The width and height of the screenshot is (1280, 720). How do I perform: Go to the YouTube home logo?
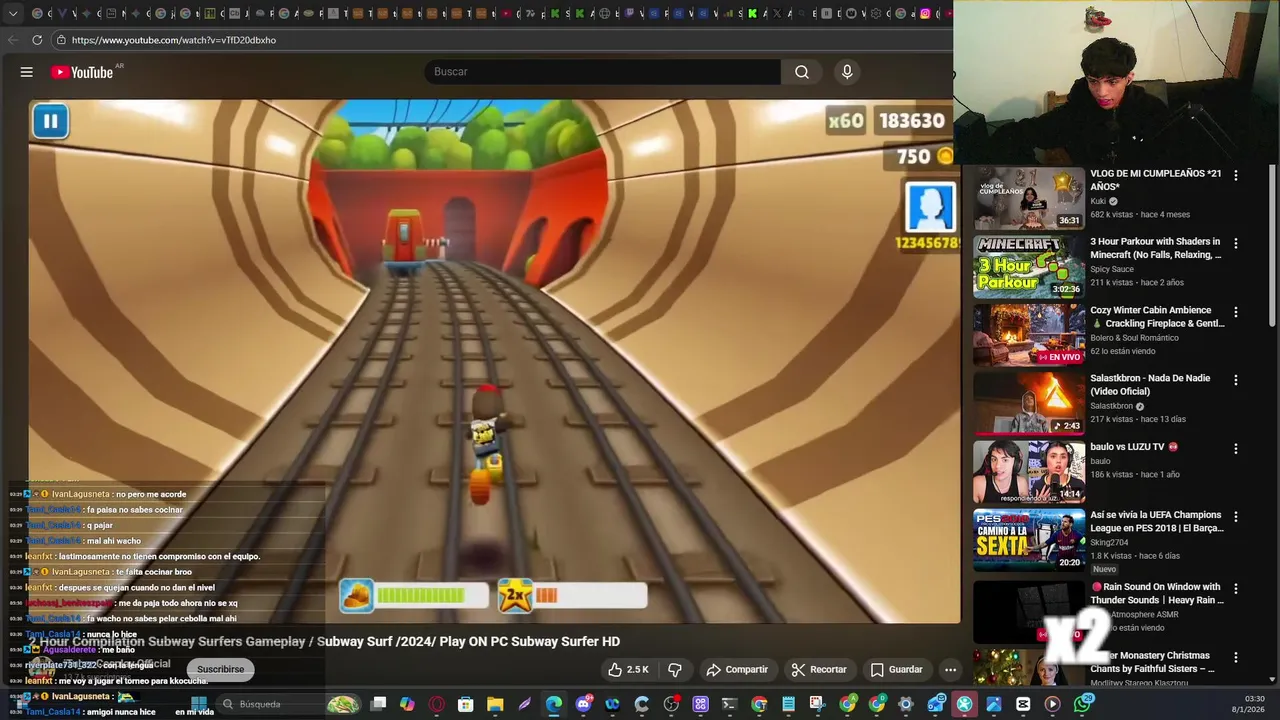pyautogui.click(x=82, y=72)
